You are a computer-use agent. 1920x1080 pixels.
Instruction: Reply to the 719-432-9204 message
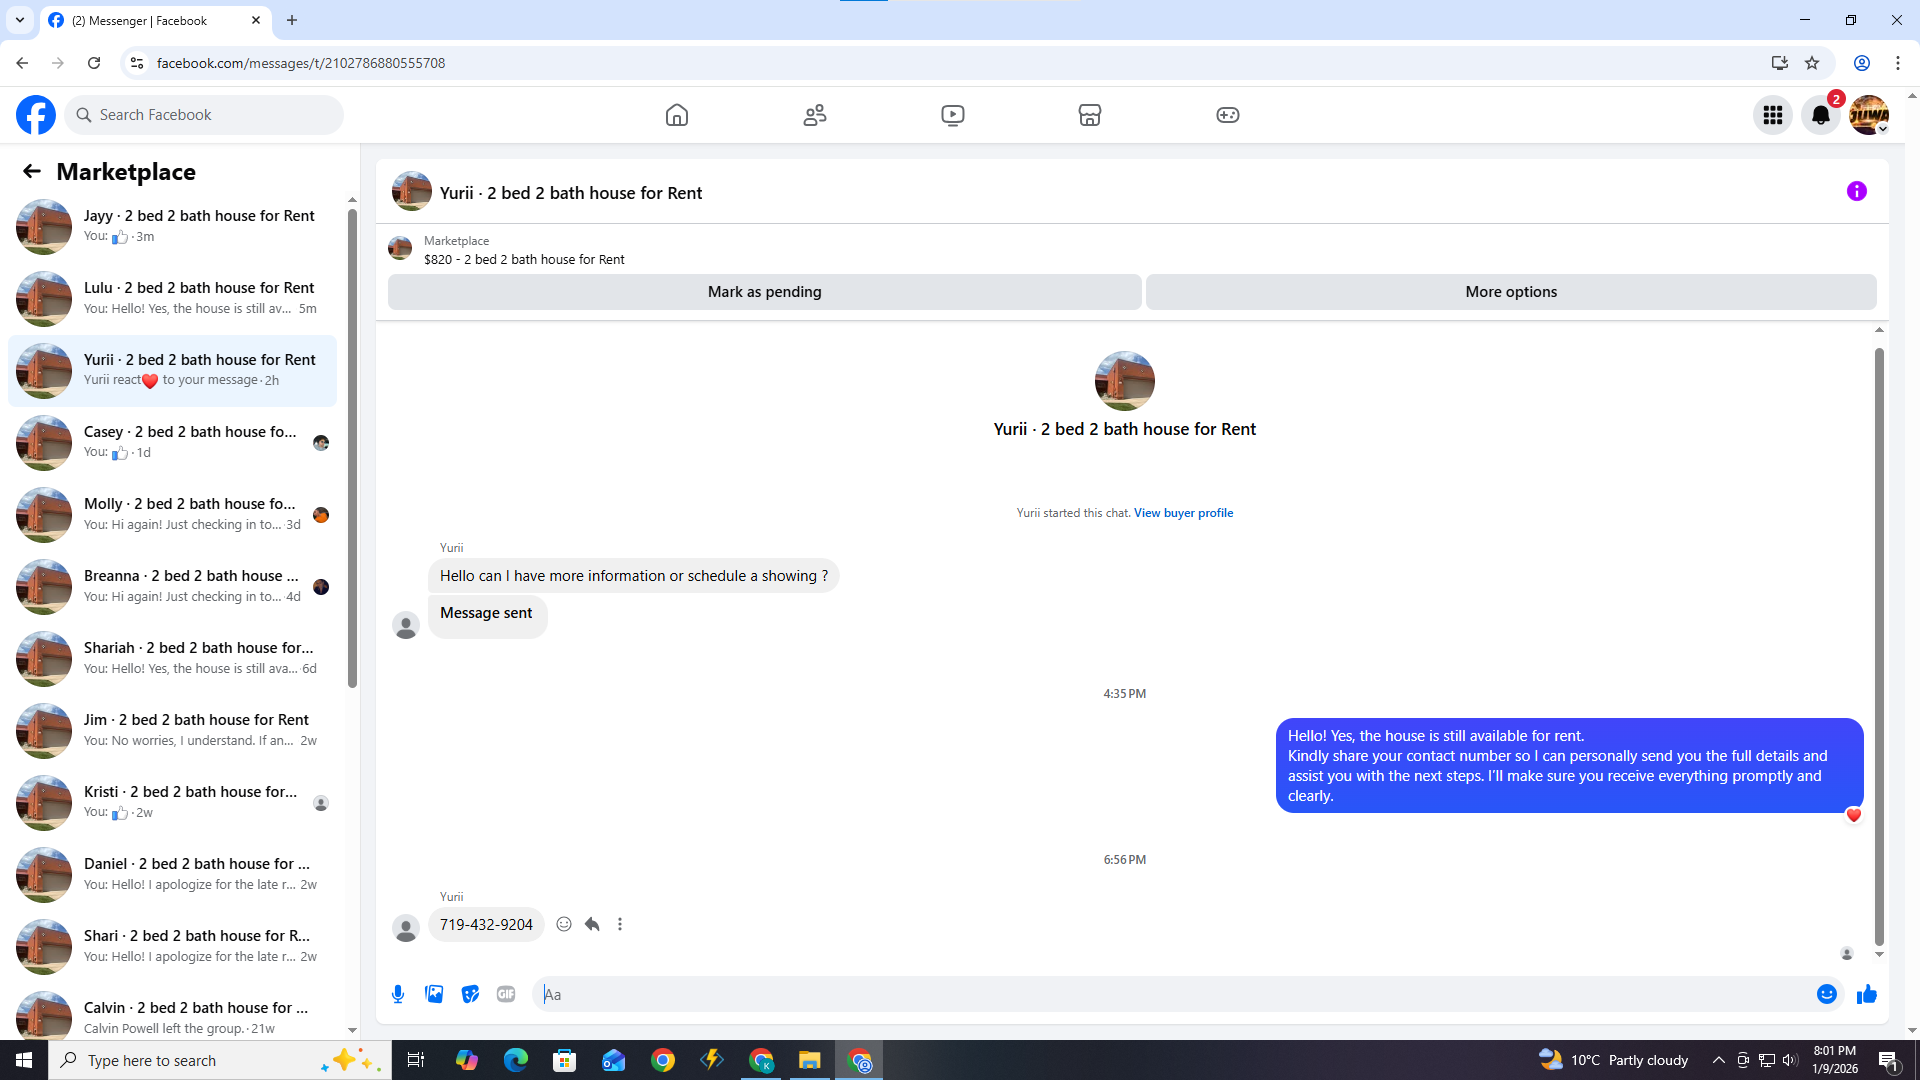coord(592,924)
